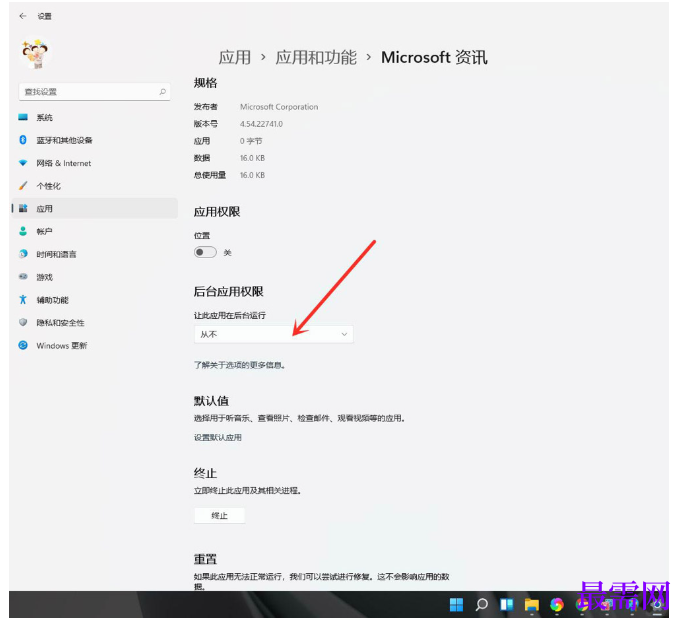Screen dimensions: 689x627
Task: Select the 应用 sidebar category
Action: [95, 209]
